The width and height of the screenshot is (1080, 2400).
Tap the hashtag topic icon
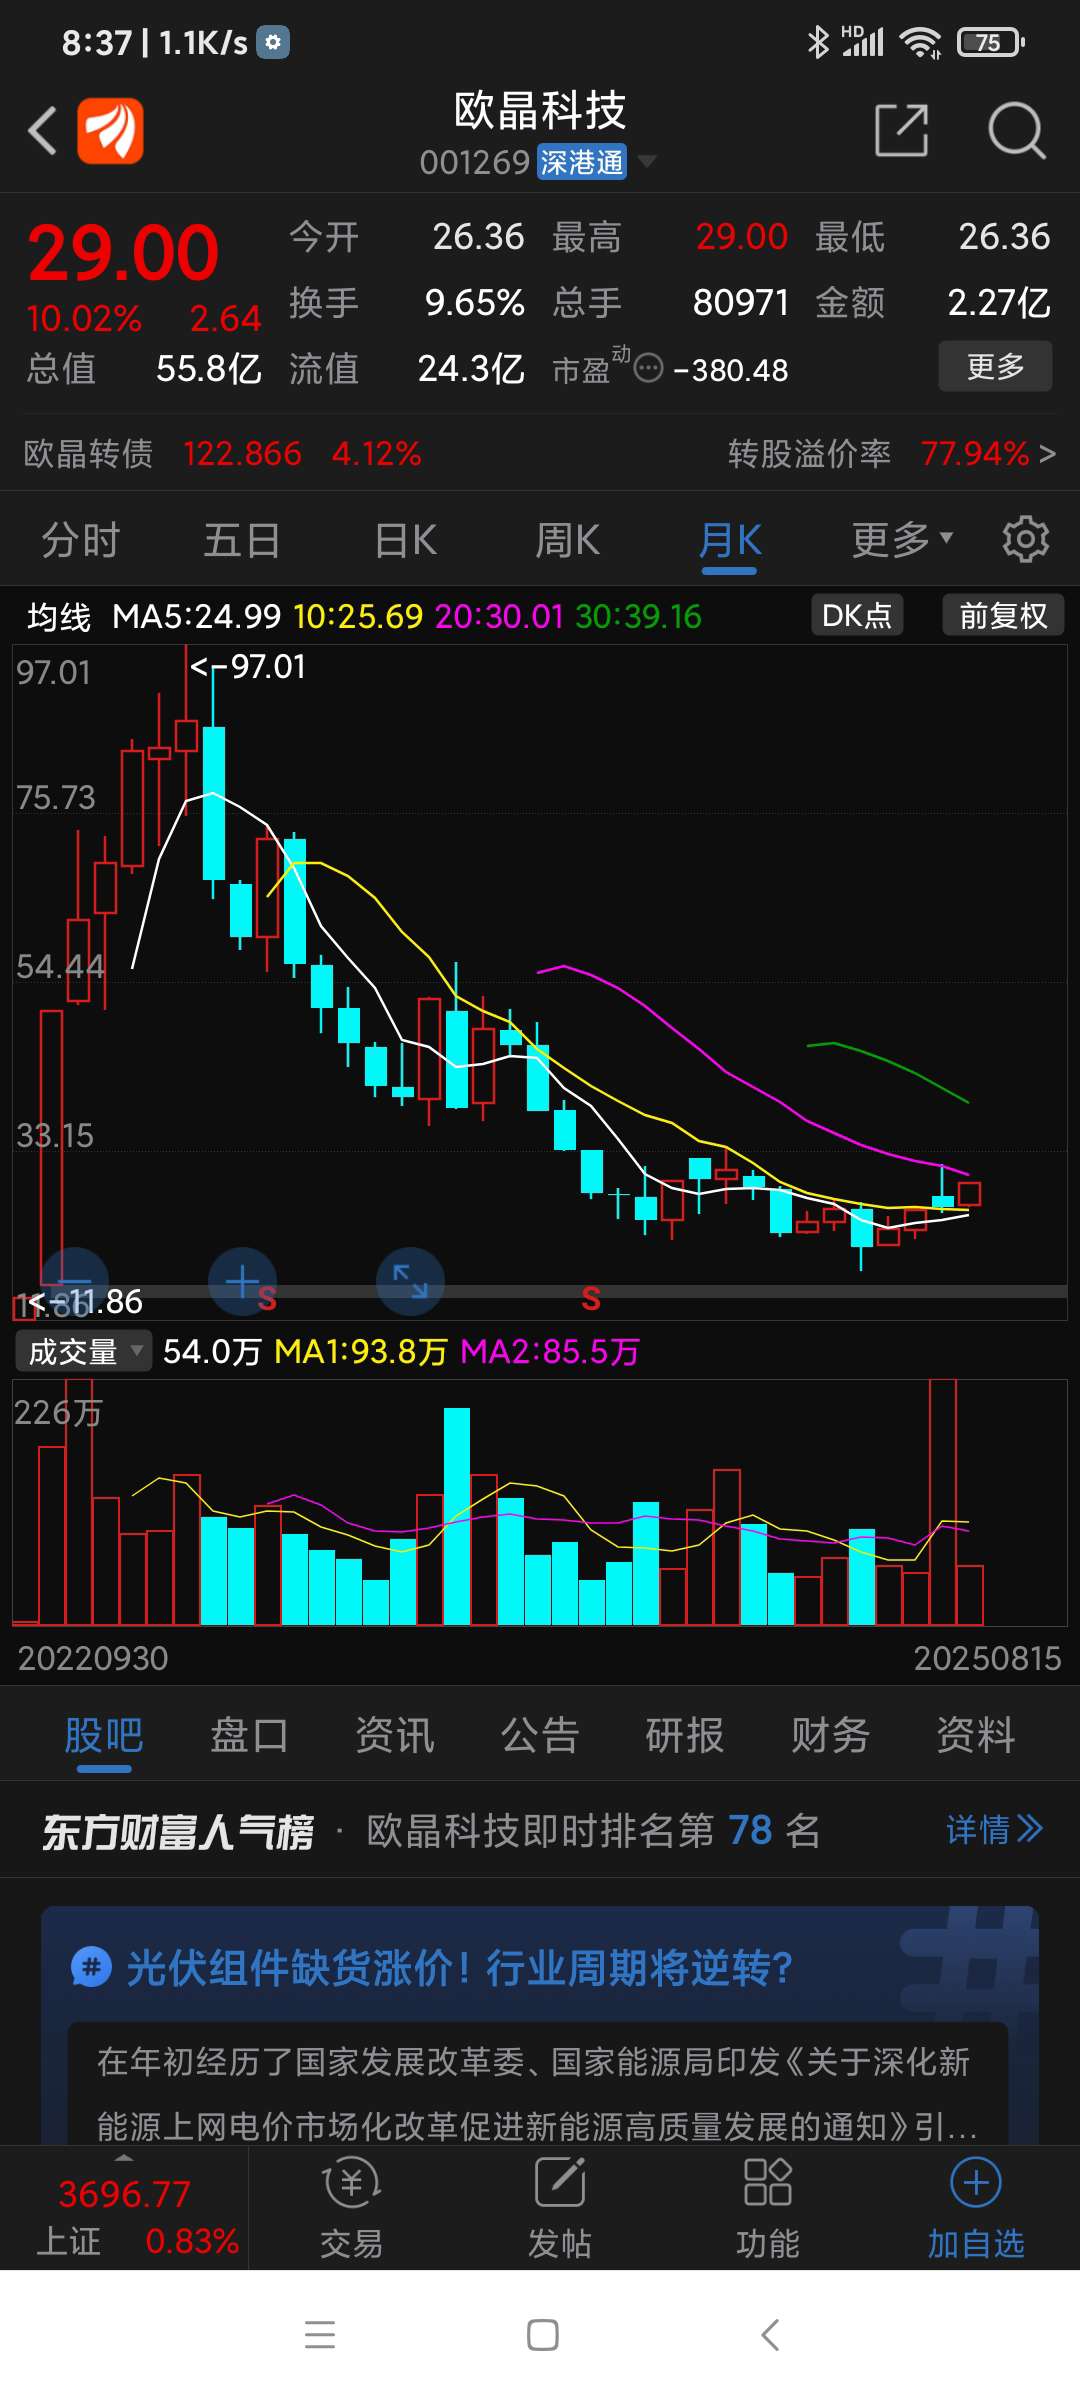tap(91, 1967)
